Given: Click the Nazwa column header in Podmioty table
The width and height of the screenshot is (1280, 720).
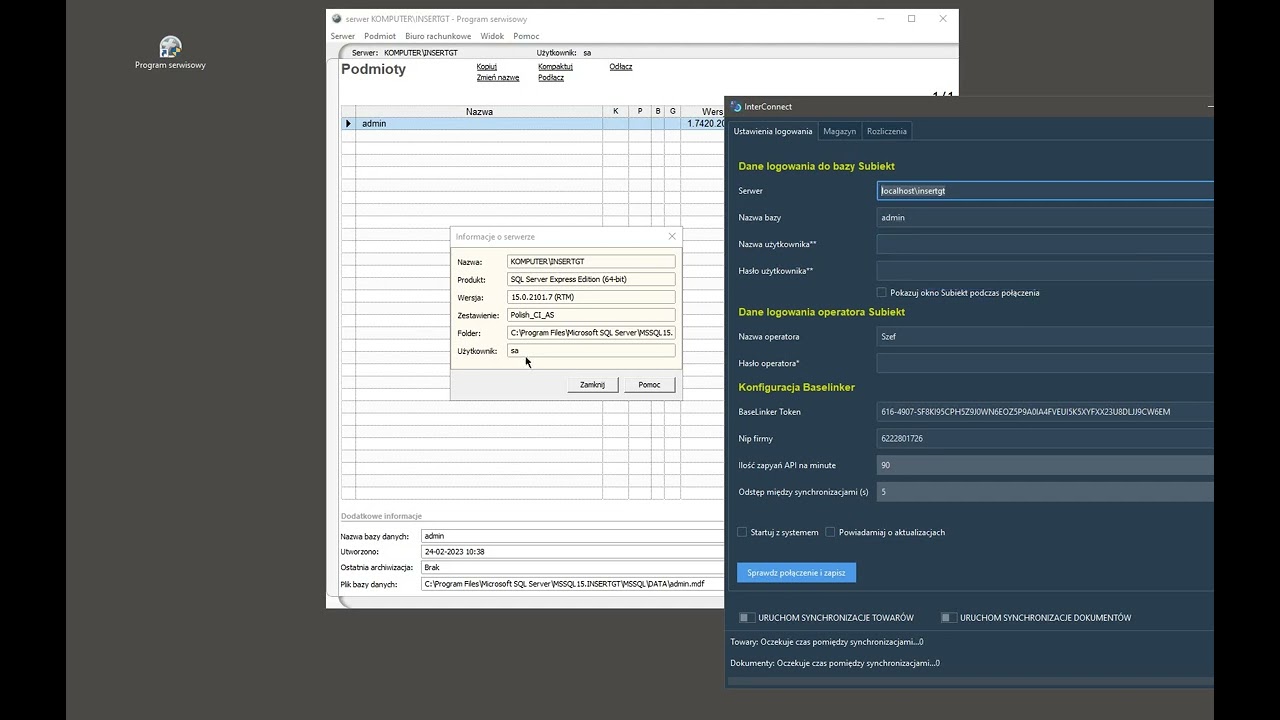Looking at the screenshot, I should coord(479,111).
